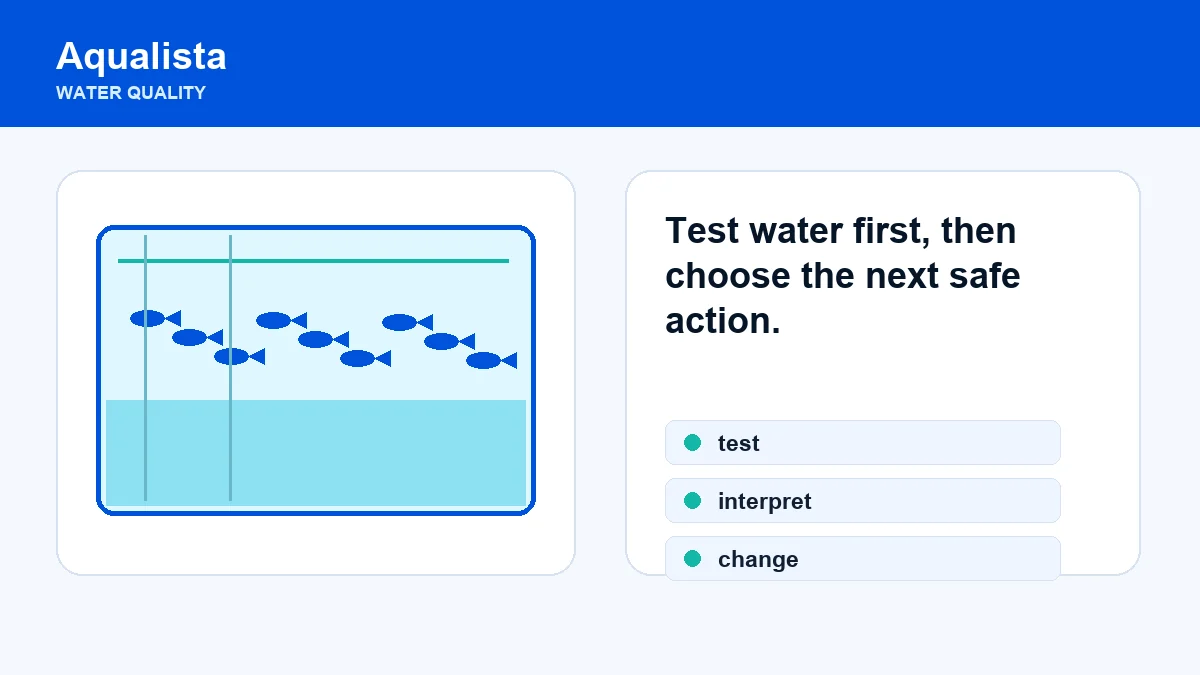Click the teal dot beside "interpret"
Screen dimensions: 1200x675
[692, 501]
